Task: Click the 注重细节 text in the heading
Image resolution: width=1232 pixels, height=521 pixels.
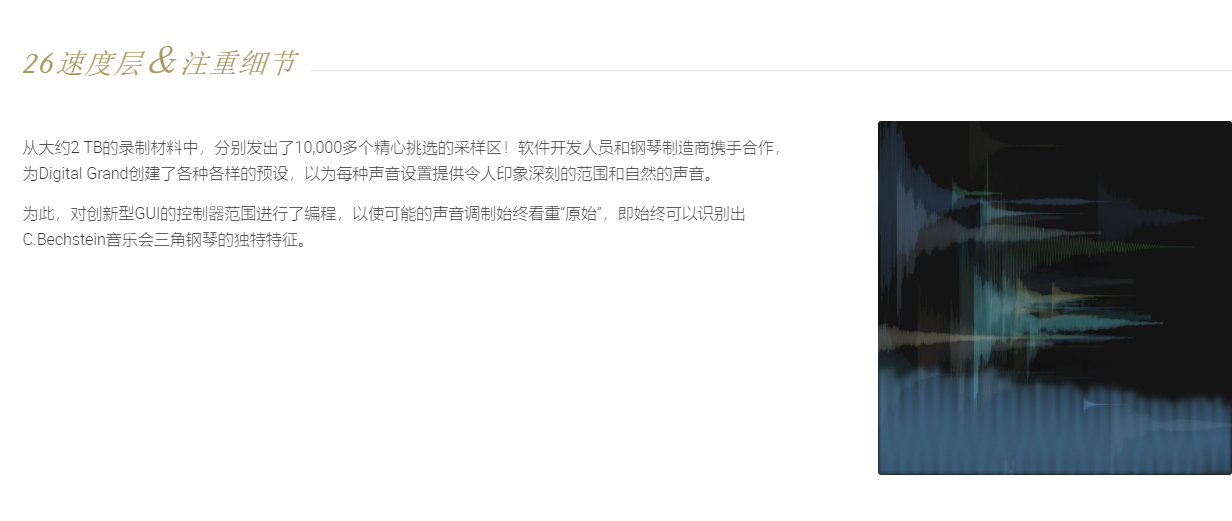Action: 239,64
